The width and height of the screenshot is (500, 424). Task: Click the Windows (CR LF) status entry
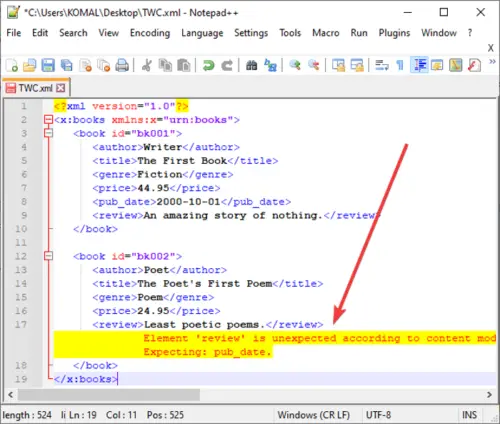[x=314, y=415]
